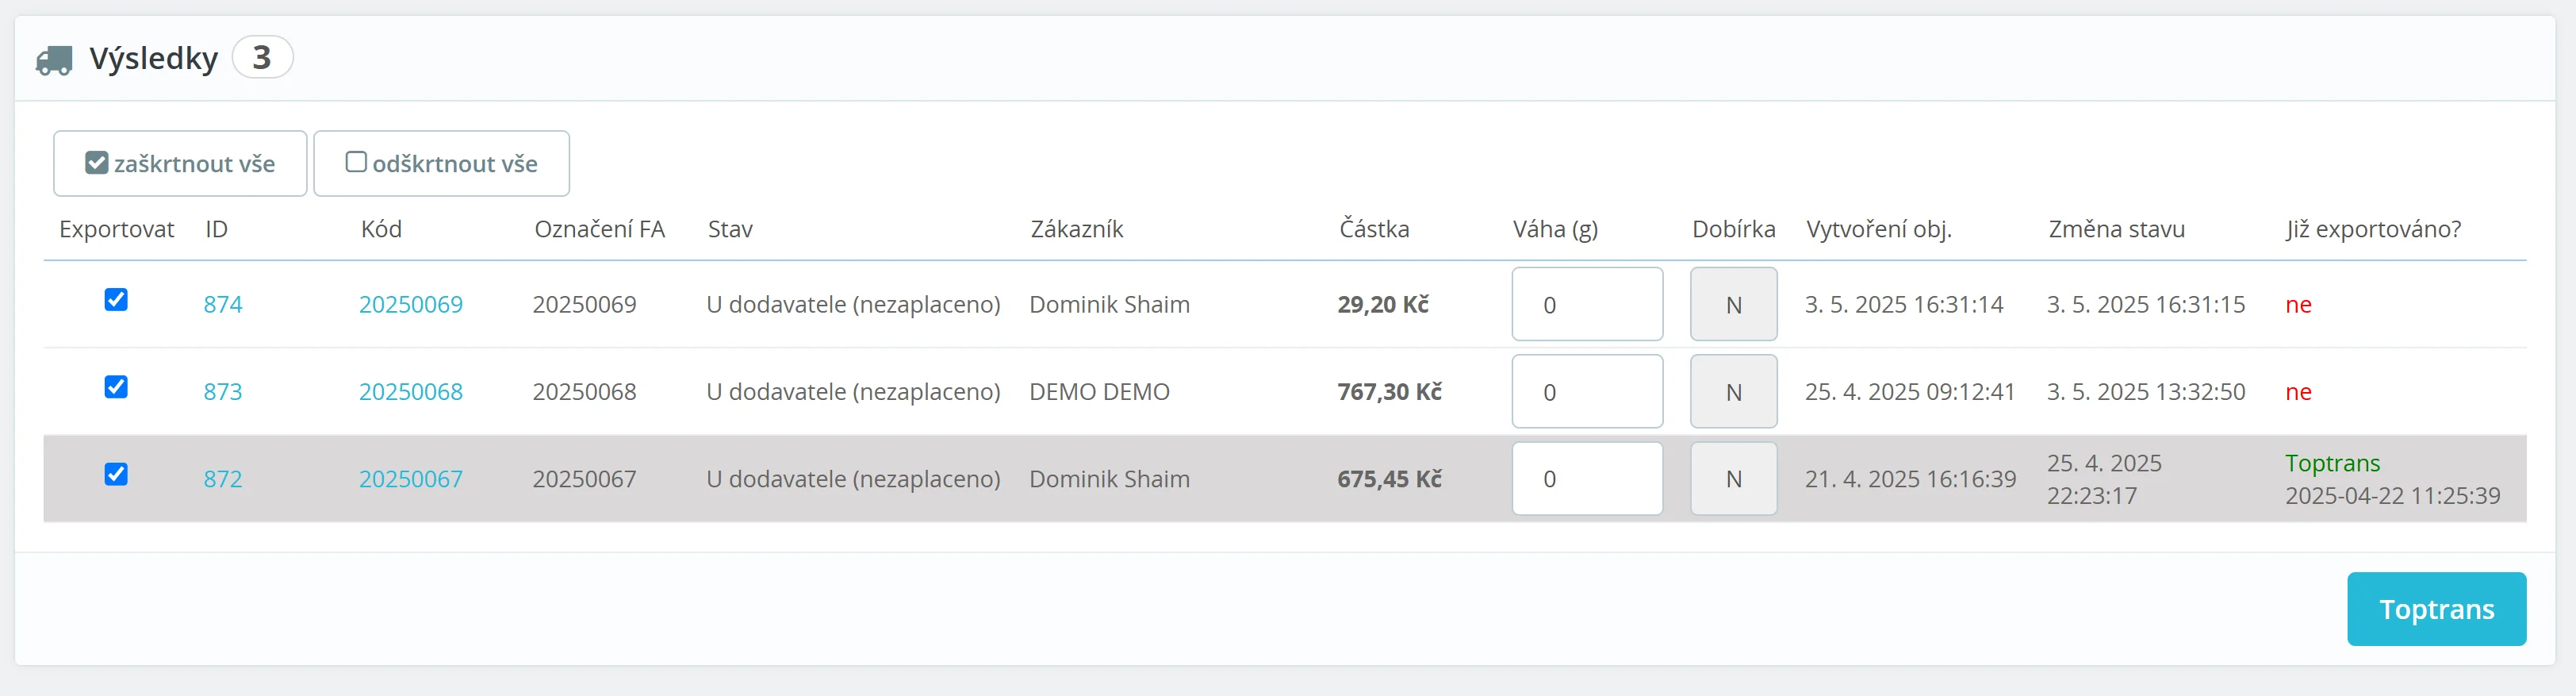Focus weight field for order 872
This screenshot has height=696, width=2576.
pos(1586,479)
